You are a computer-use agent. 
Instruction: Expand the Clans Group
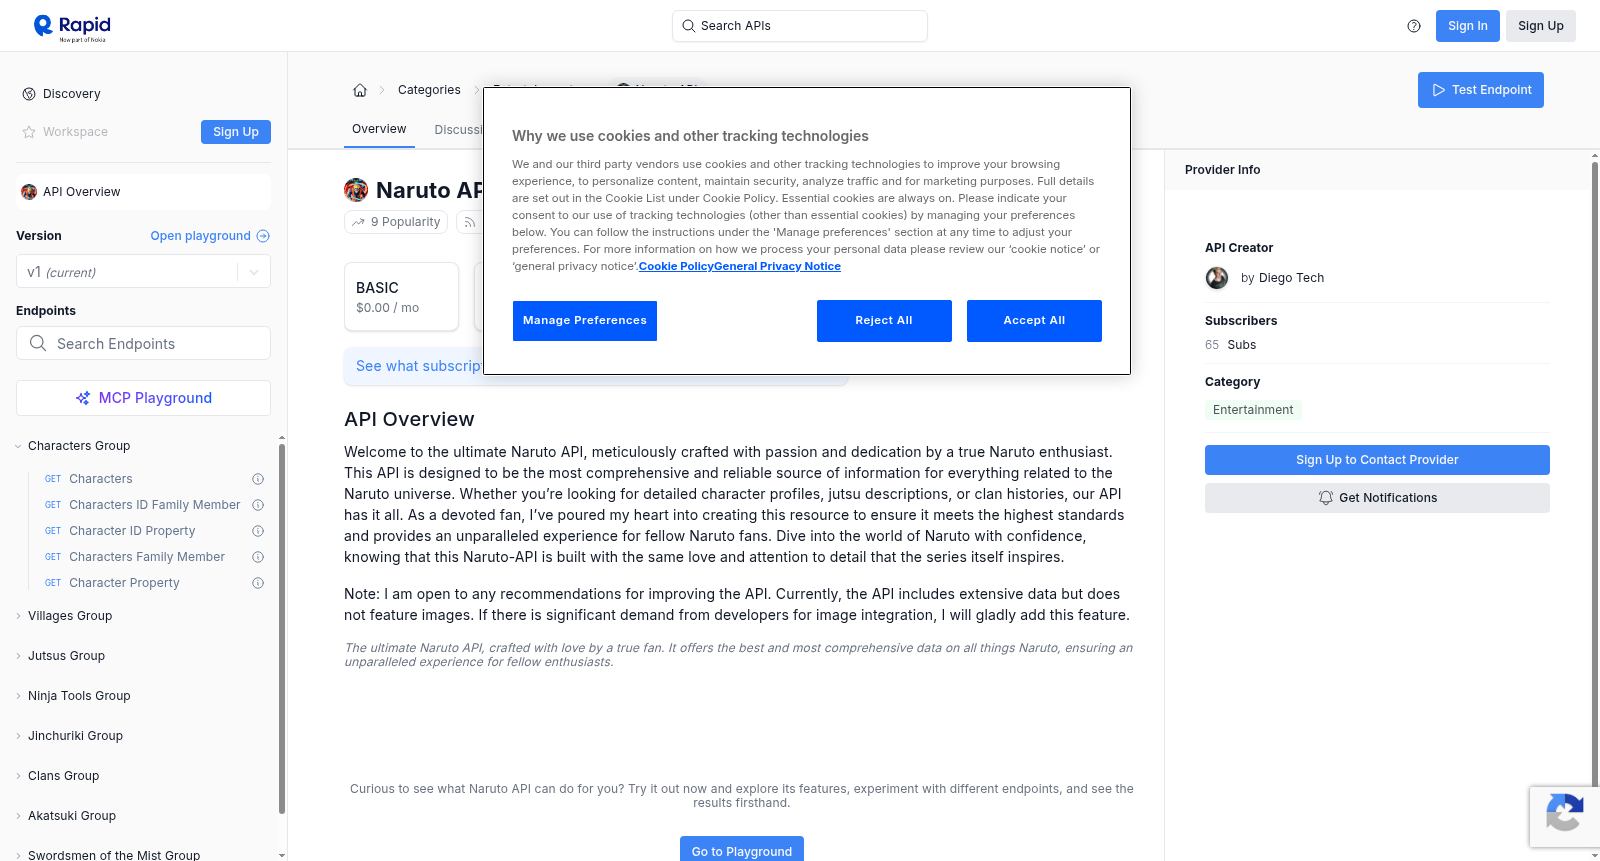pyautogui.click(x=63, y=776)
